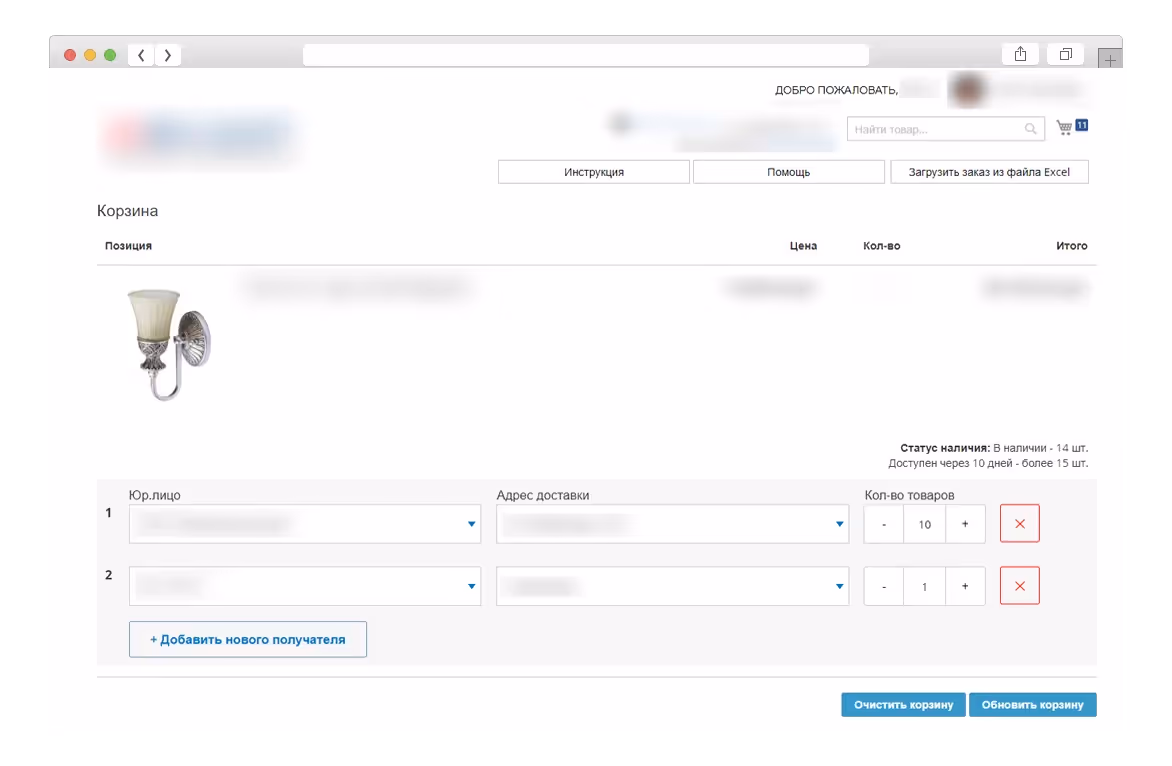Decrease quantity for recipient 2 with minus

tap(883, 587)
